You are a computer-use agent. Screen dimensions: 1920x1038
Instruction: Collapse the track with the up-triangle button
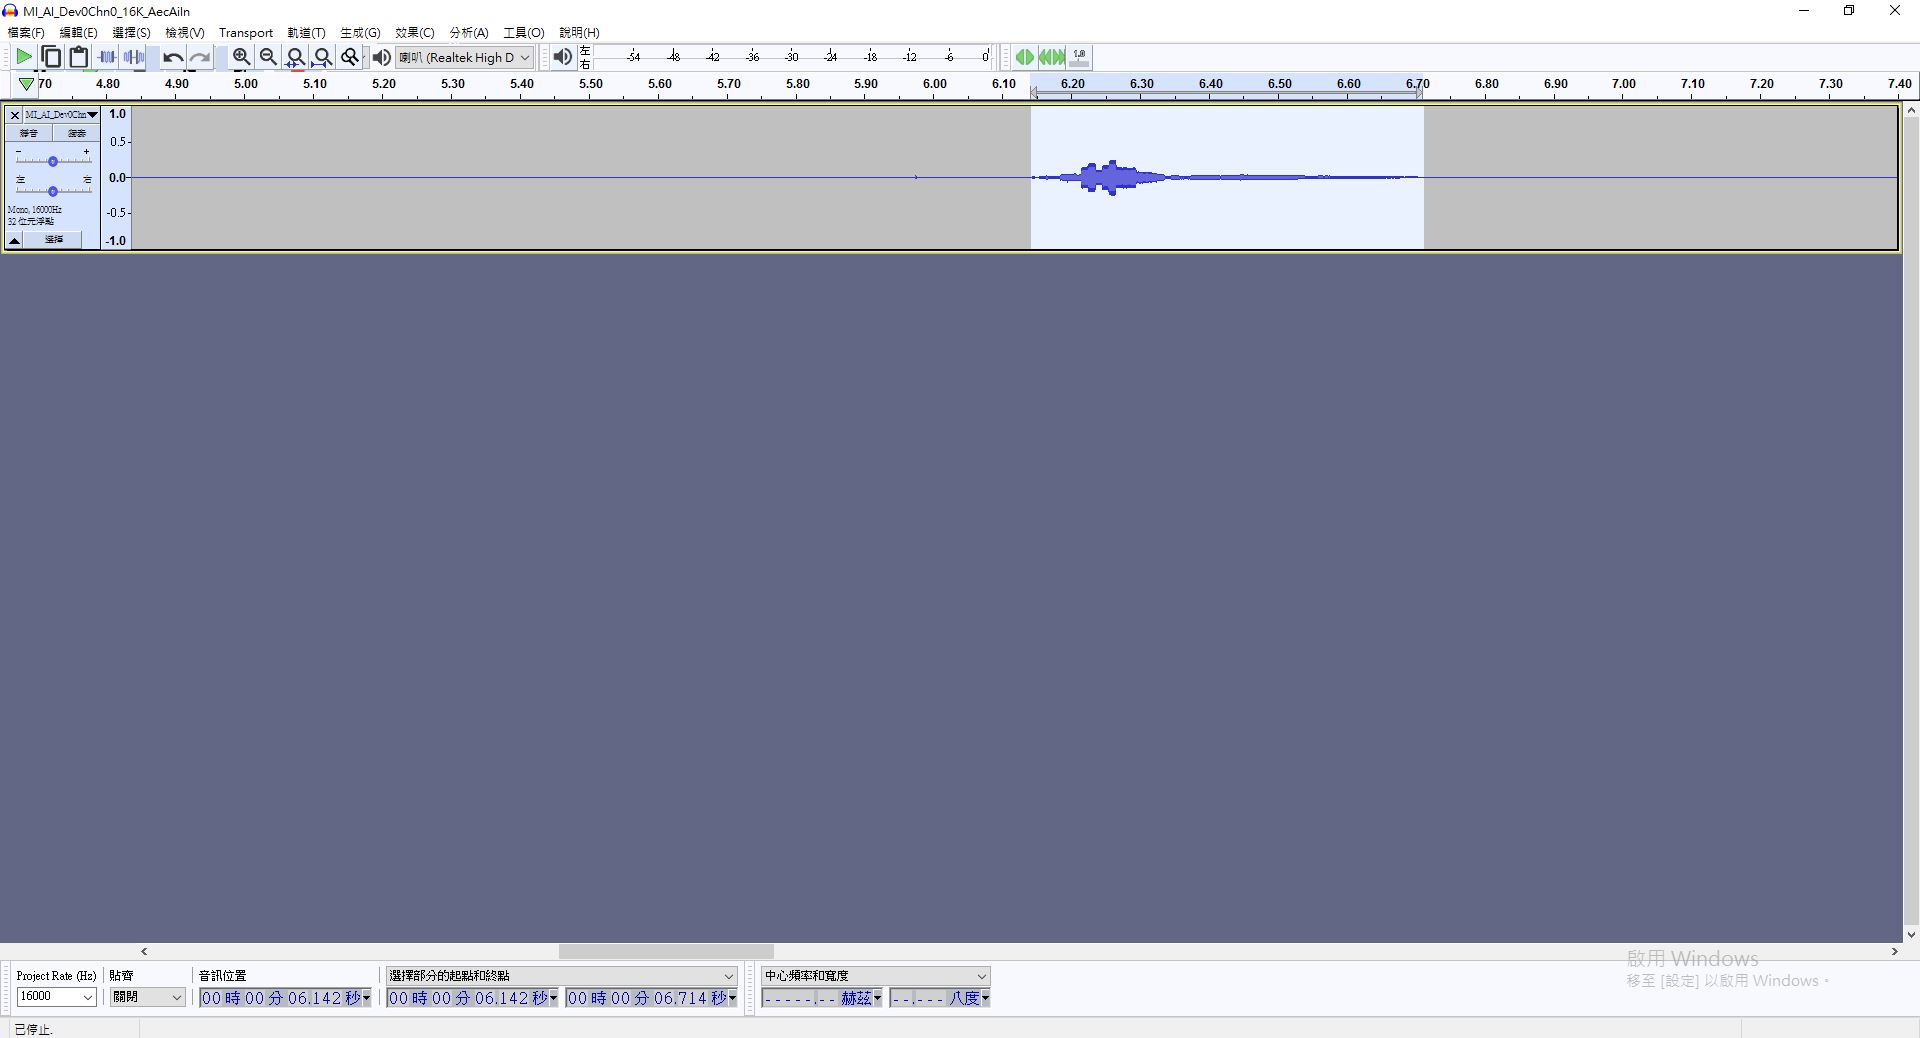[15, 240]
